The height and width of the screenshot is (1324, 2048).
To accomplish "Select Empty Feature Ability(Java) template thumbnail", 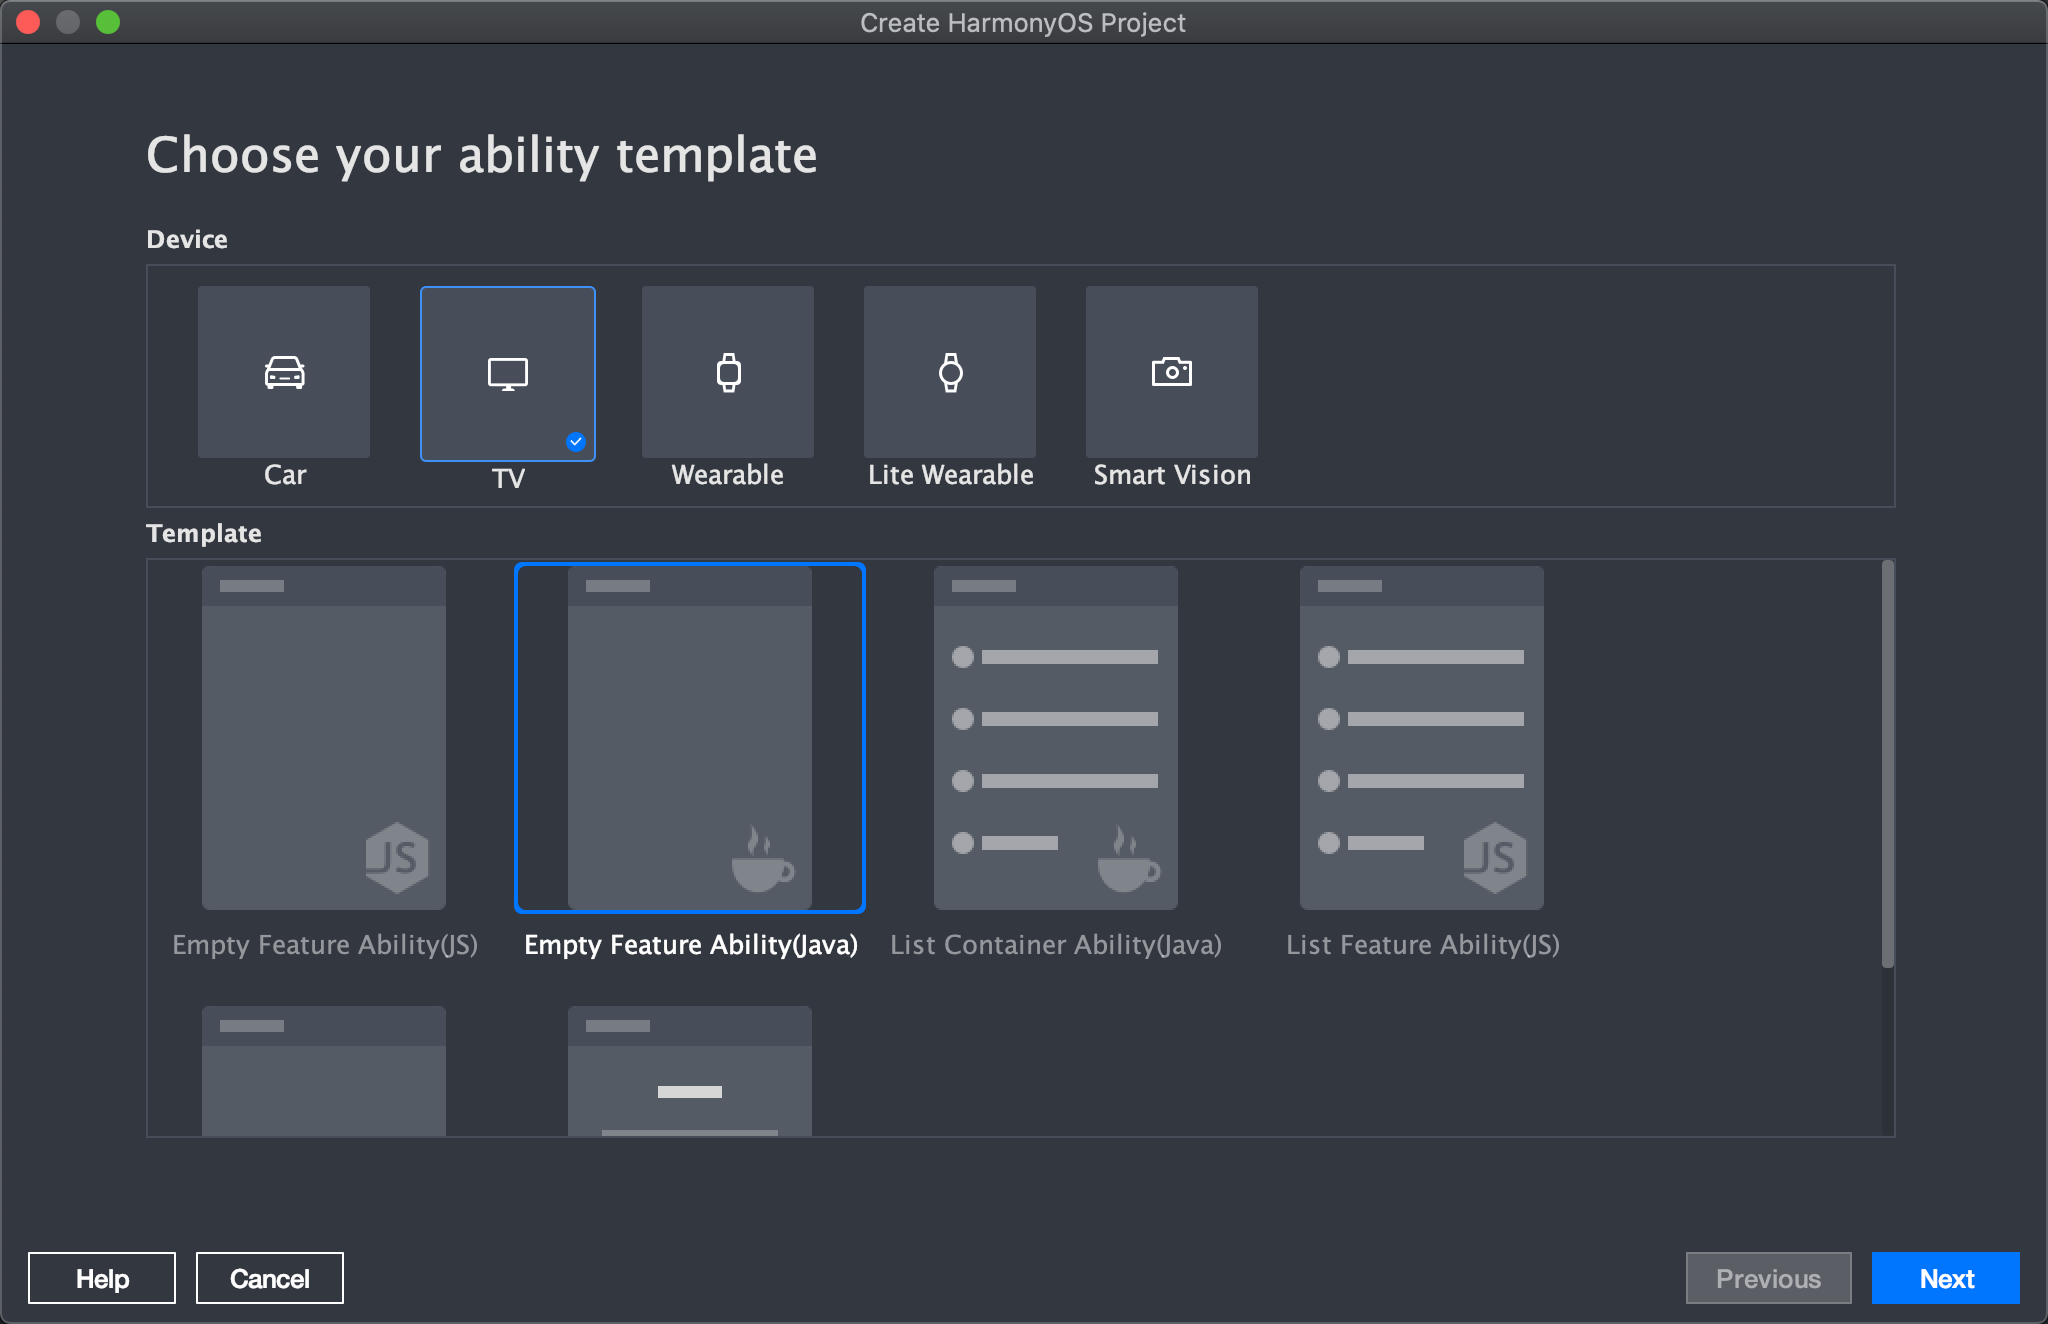I will point(690,738).
